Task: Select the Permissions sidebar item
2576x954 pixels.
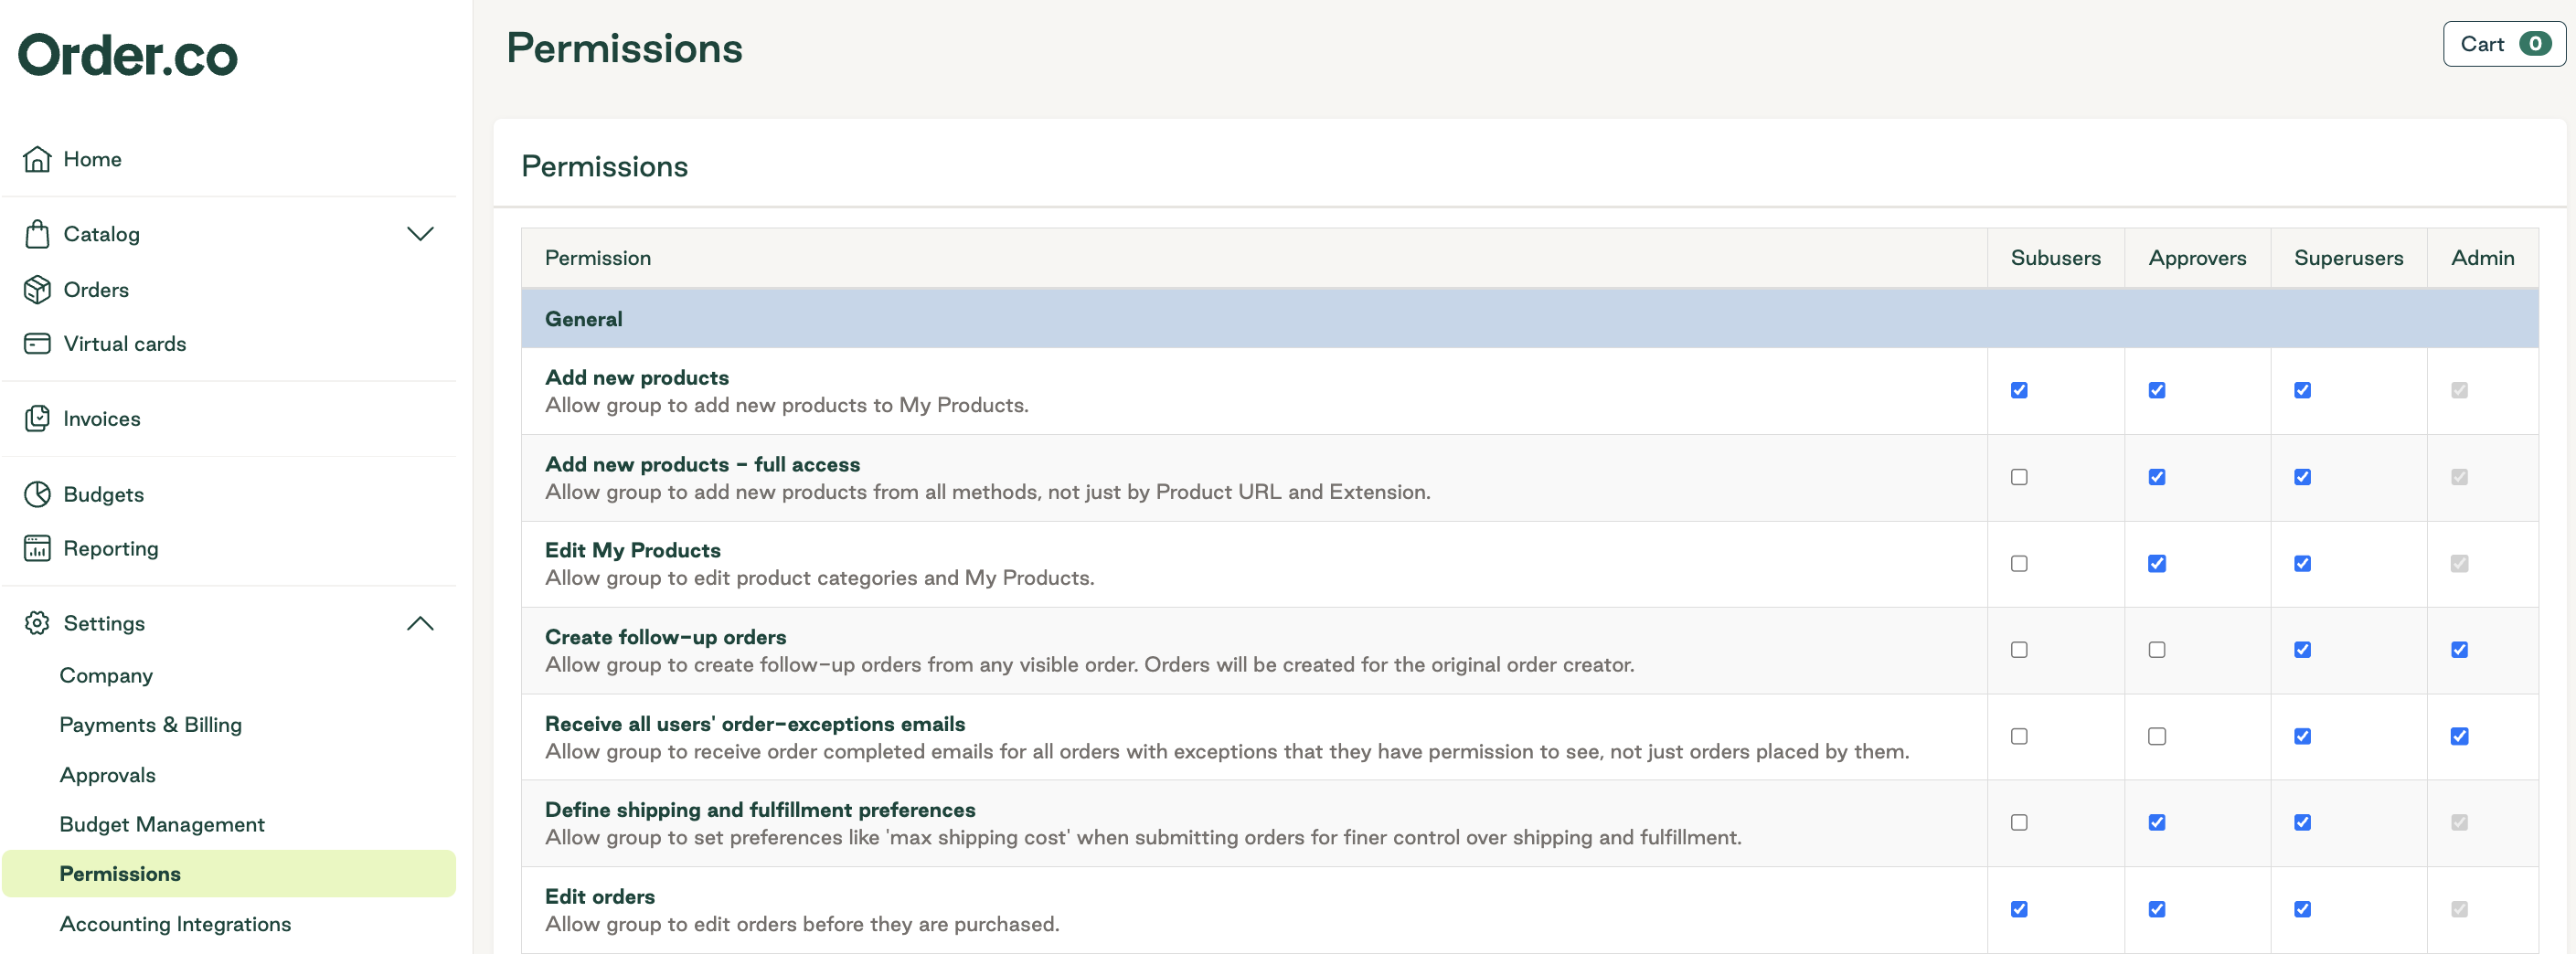Action: 229,874
